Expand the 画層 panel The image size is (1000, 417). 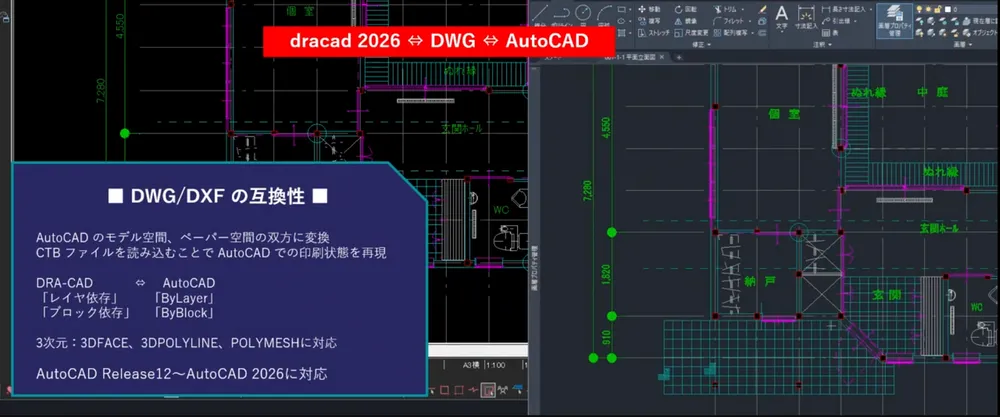[x=963, y=45]
